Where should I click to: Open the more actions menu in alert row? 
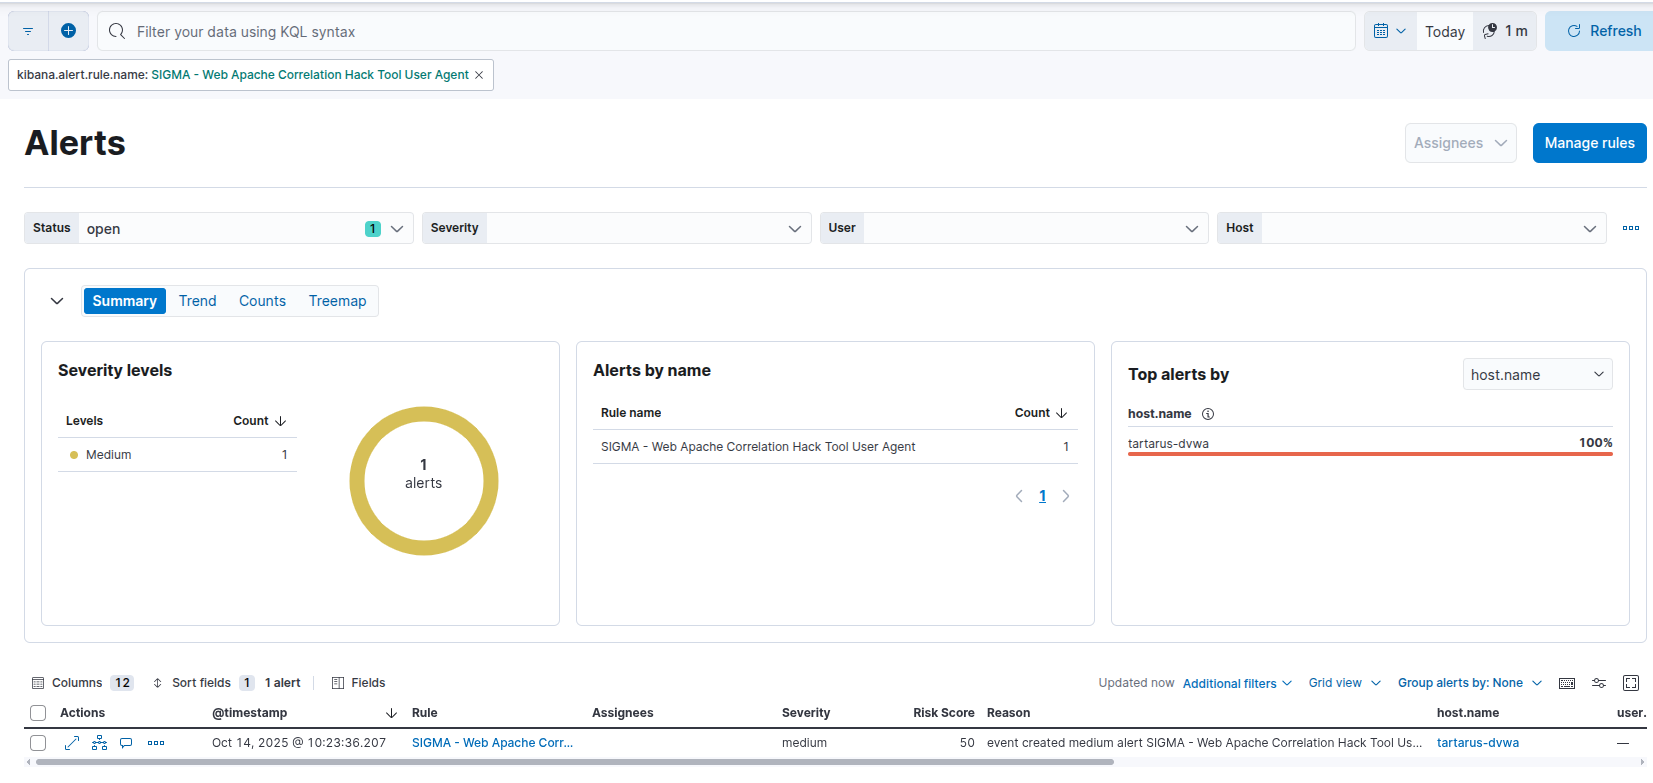[x=156, y=743]
